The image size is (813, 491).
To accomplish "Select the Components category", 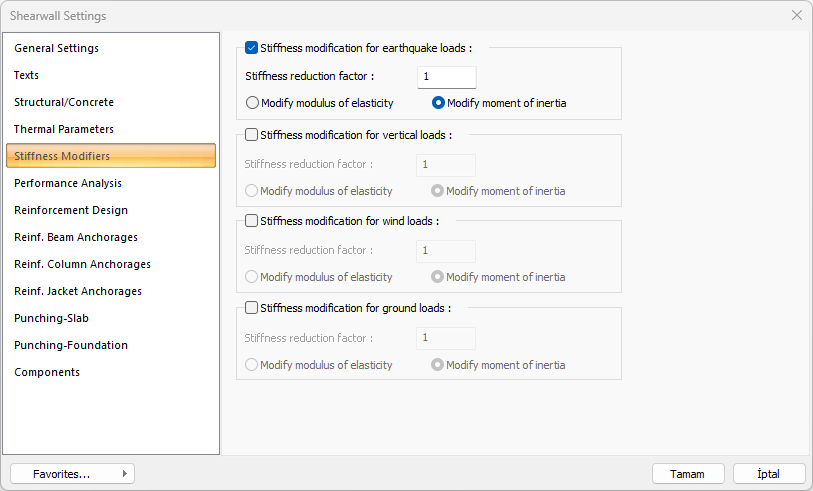I will click(x=47, y=372).
